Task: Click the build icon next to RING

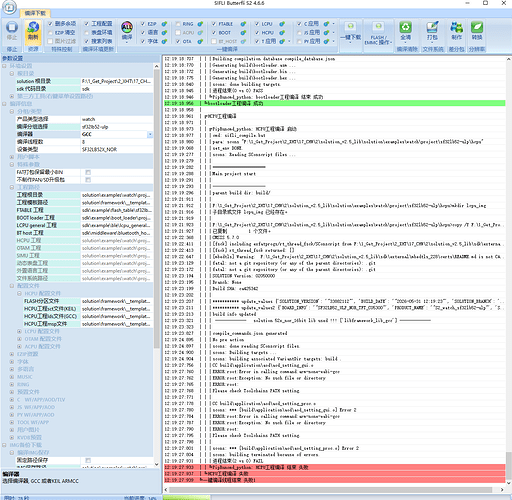Action: tap(200, 24)
